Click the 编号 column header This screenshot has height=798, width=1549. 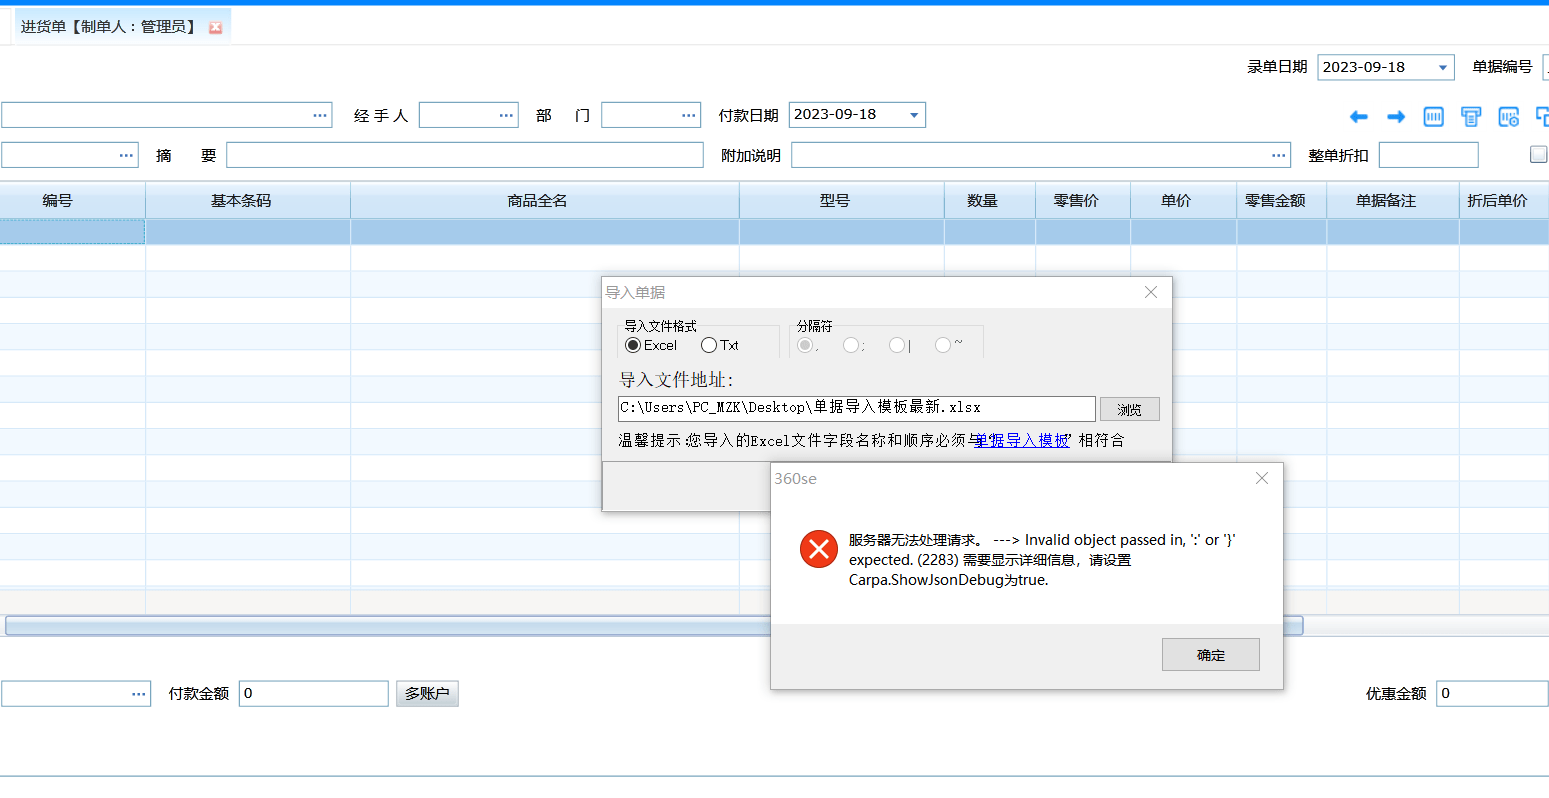coord(72,200)
